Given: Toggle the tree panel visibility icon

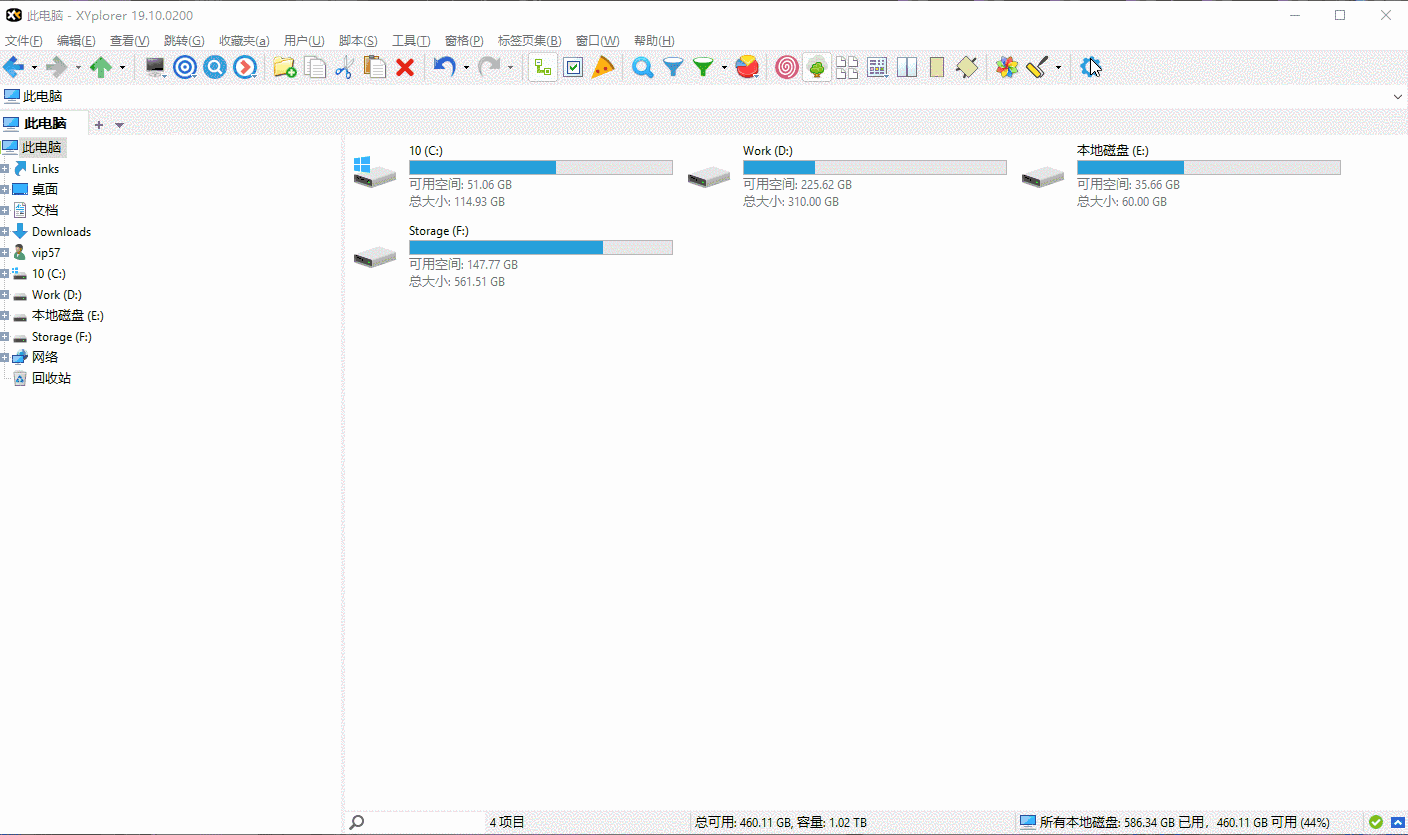Looking at the screenshot, I should click(x=543, y=67).
